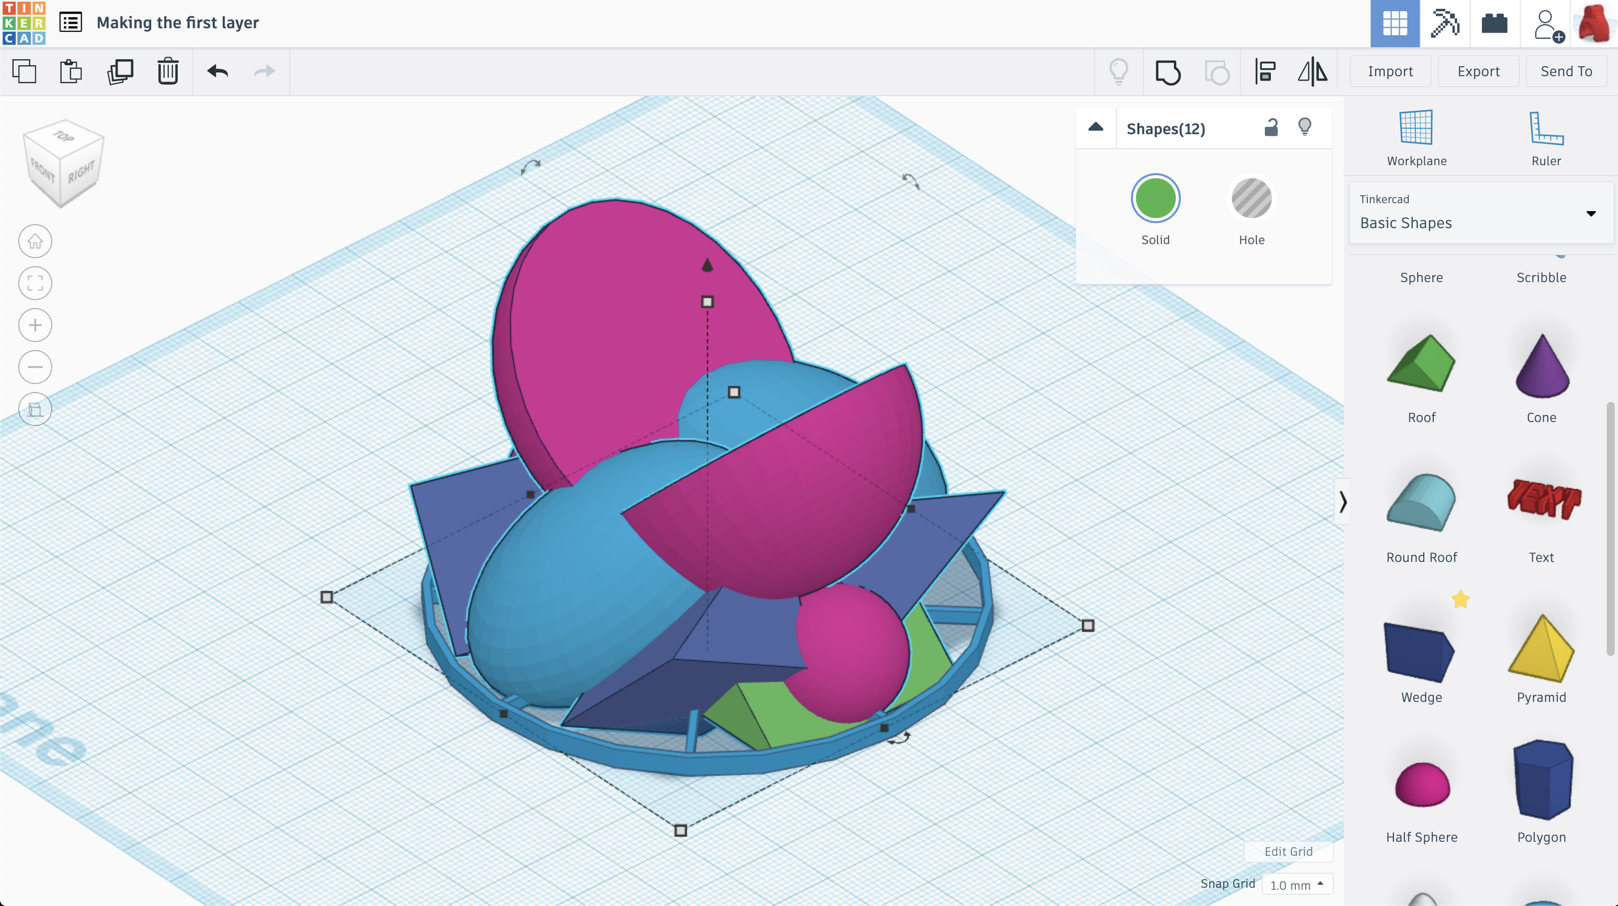This screenshot has width=1618, height=906.
Task: Zoom out with the minus button
Action: pos(35,367)
